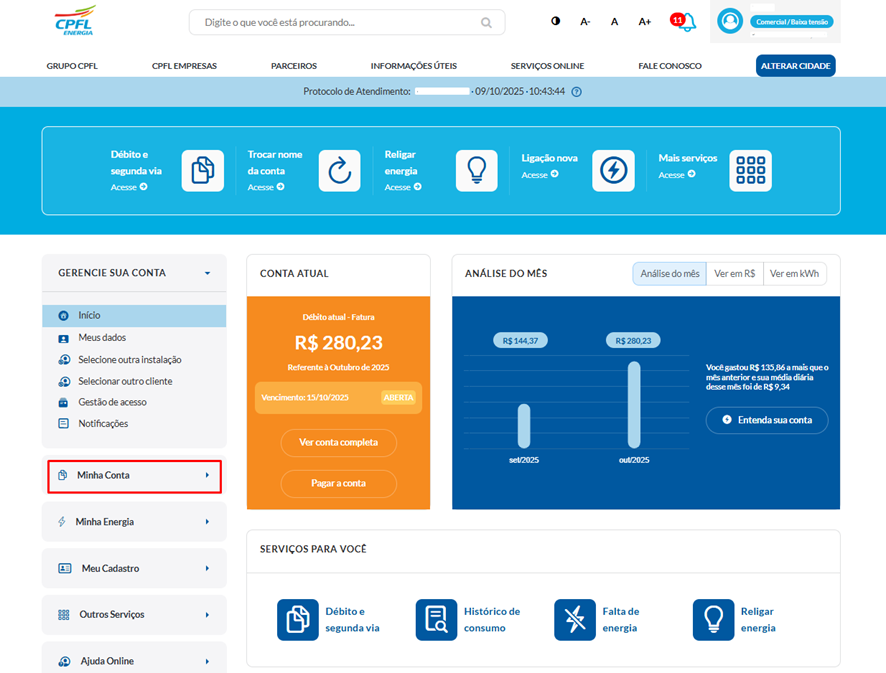Click the out/2025 bar in the chart

633,404
